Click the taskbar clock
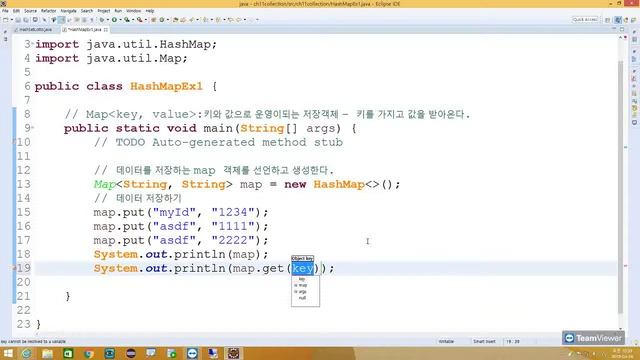Viewport: 640px width, 360px height. click(x=622, y=353)
